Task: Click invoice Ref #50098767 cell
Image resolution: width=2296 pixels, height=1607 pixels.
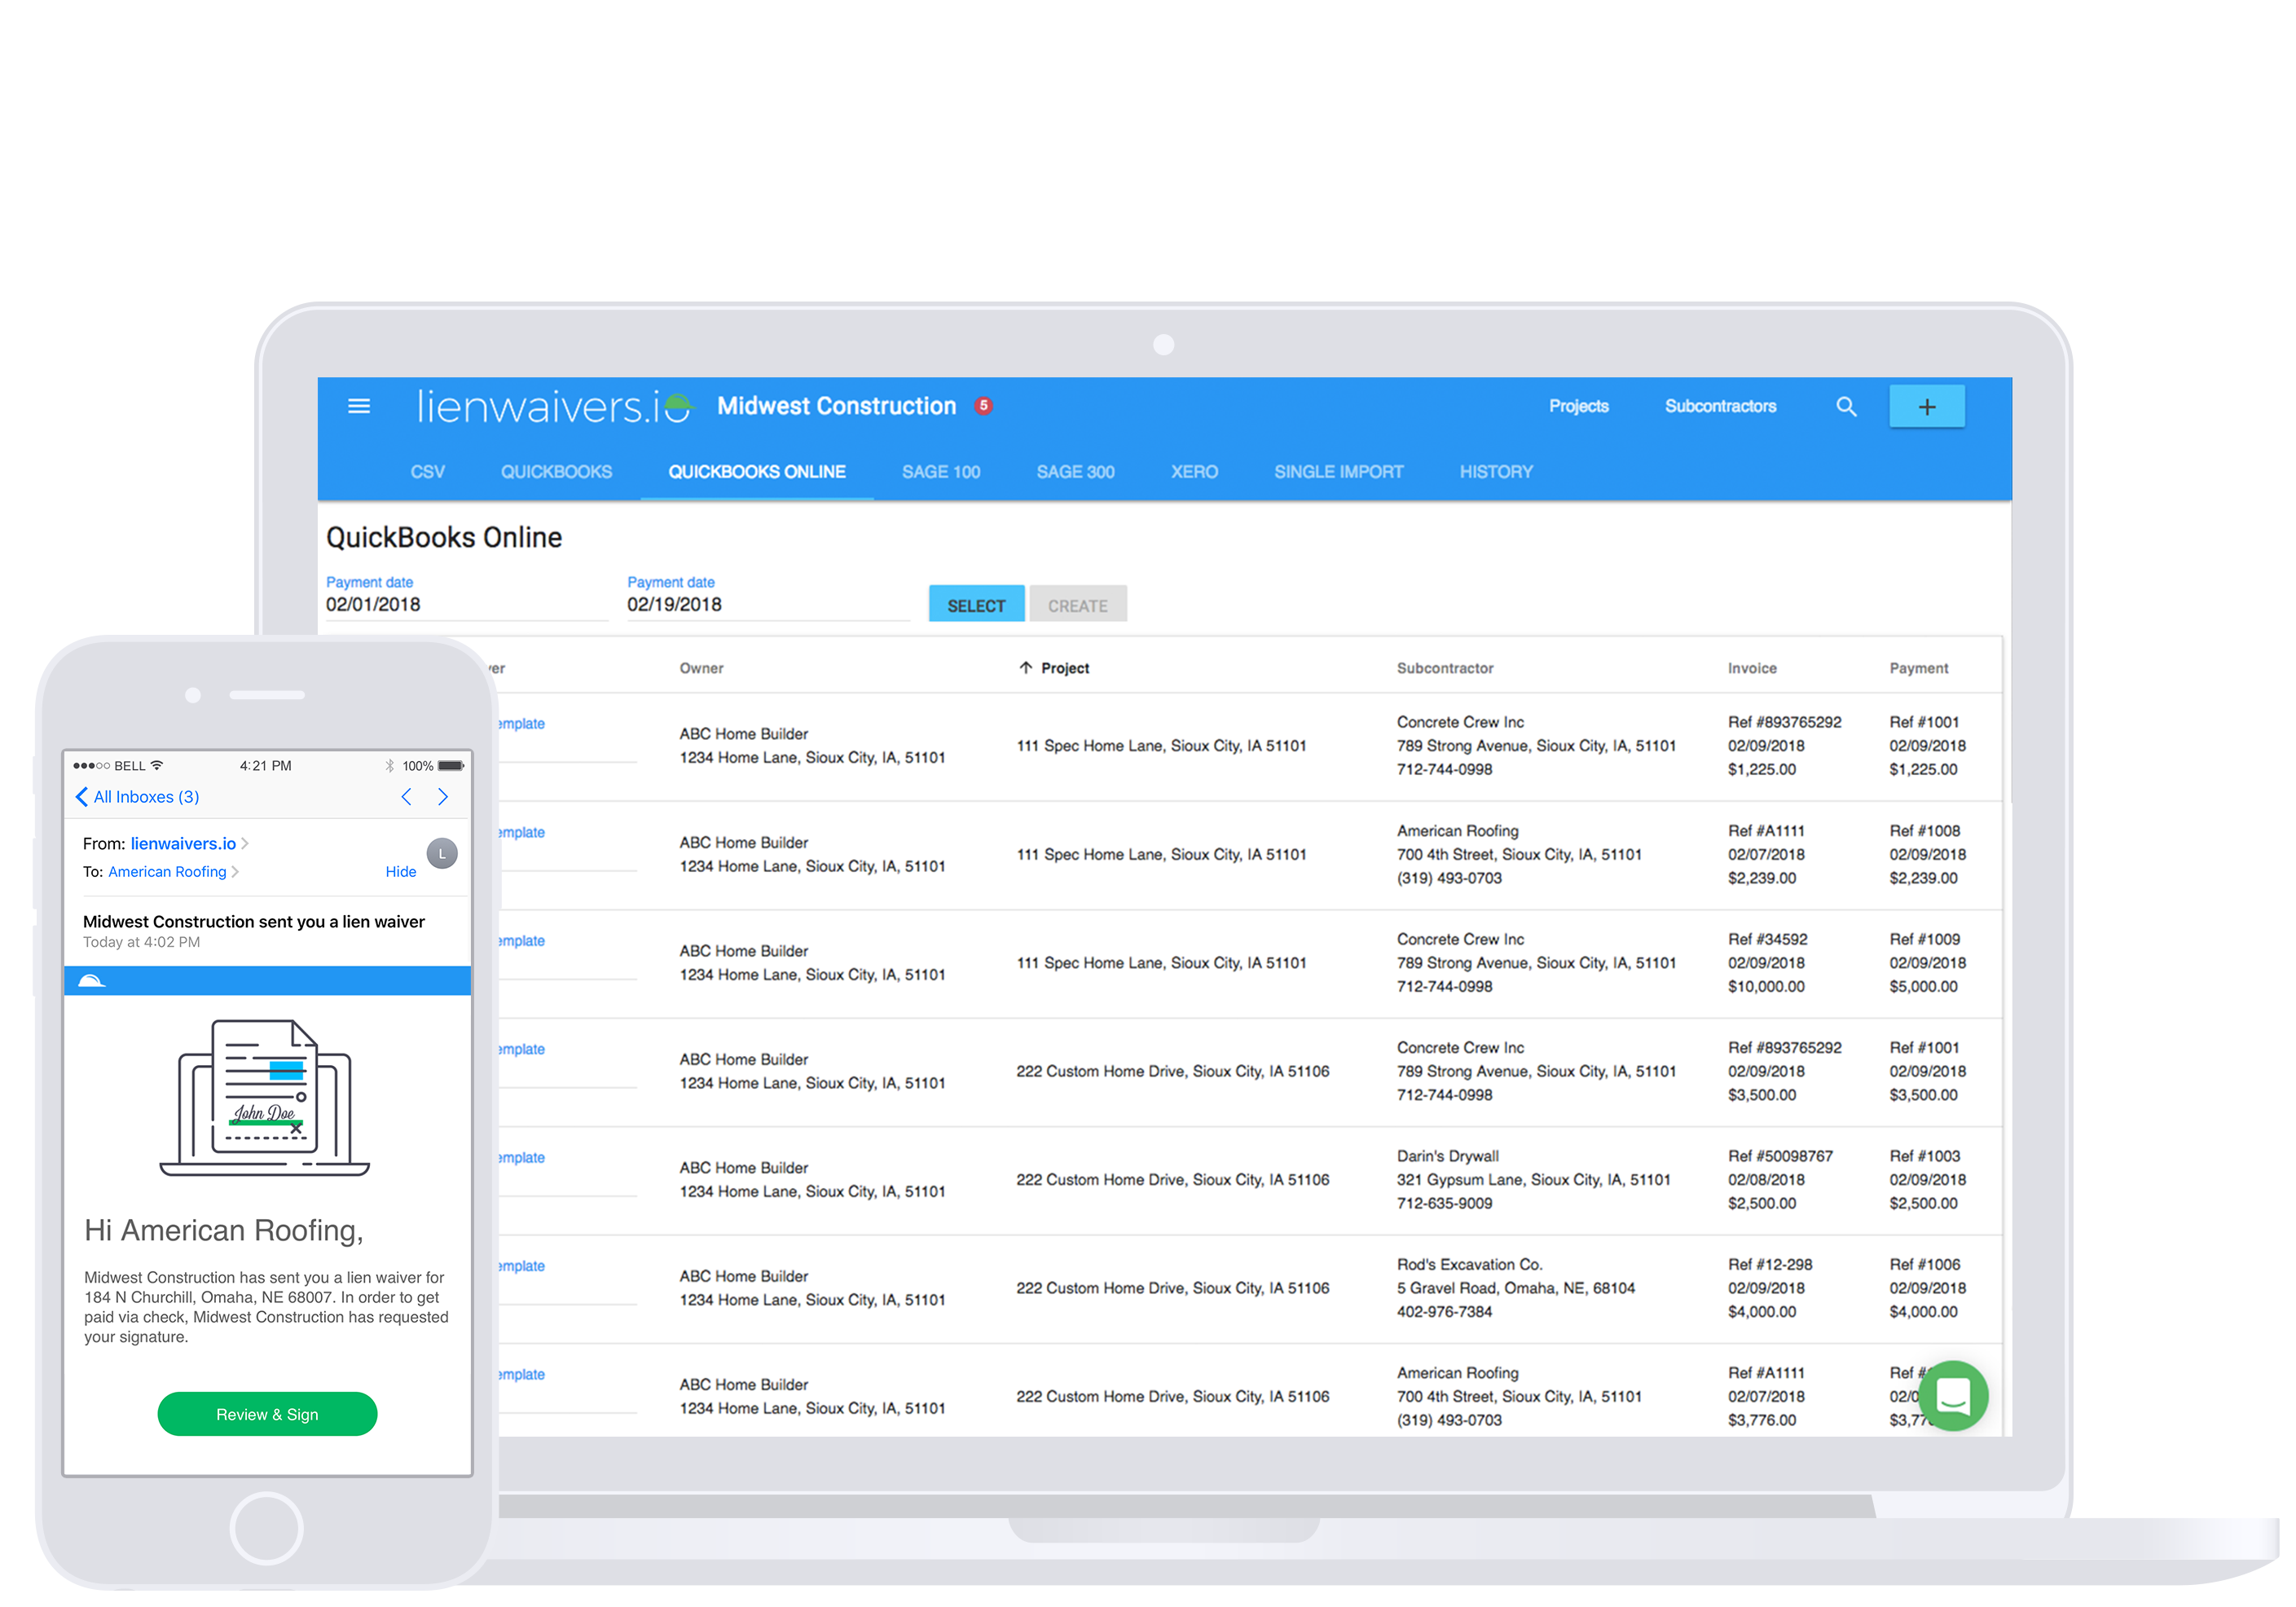Action: 1780,1180
